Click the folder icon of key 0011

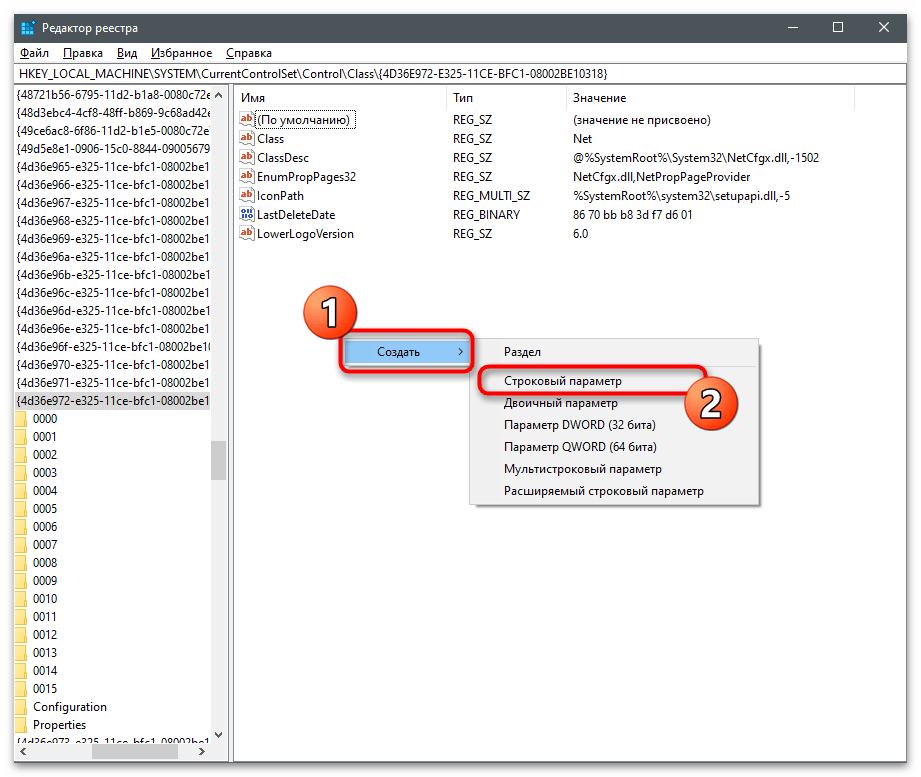pos(21,617)
